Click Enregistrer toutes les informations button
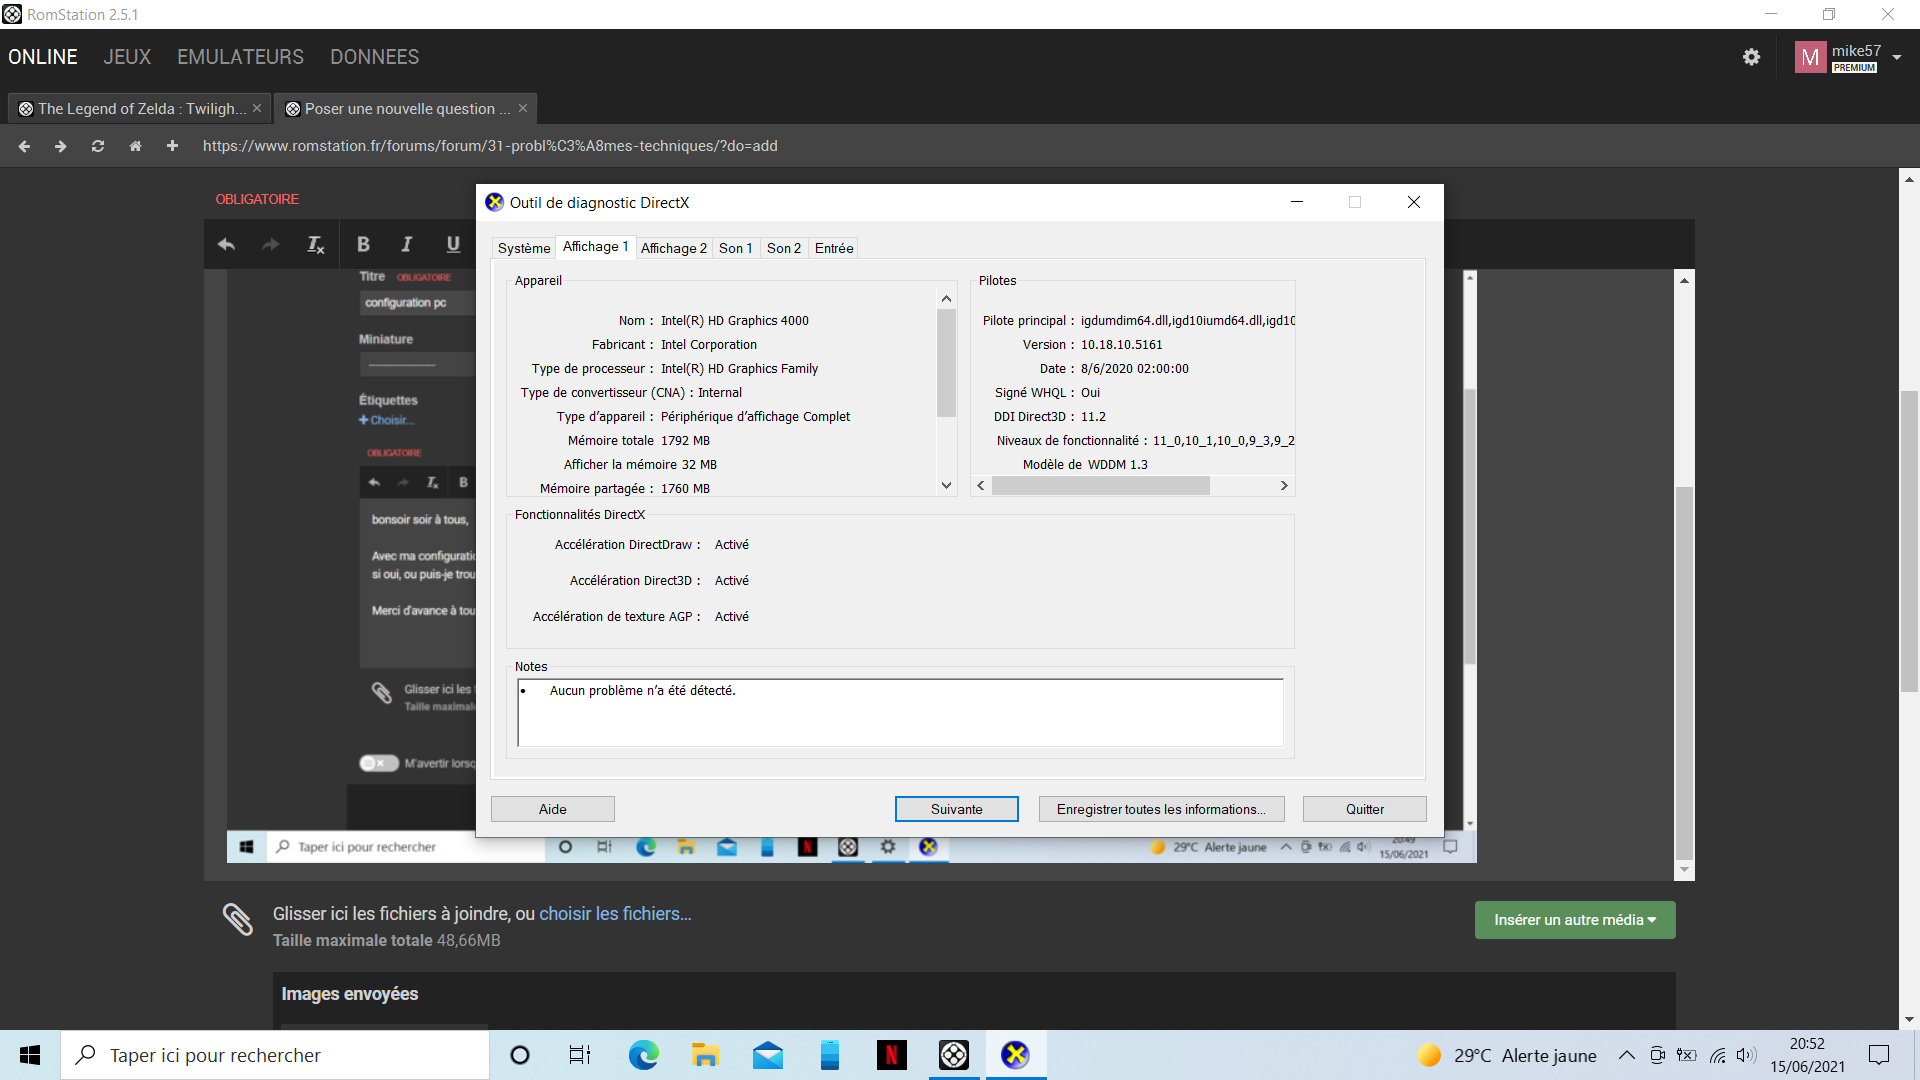The width and height of the screenshot is (1920, 1080). click(1160, 809)
